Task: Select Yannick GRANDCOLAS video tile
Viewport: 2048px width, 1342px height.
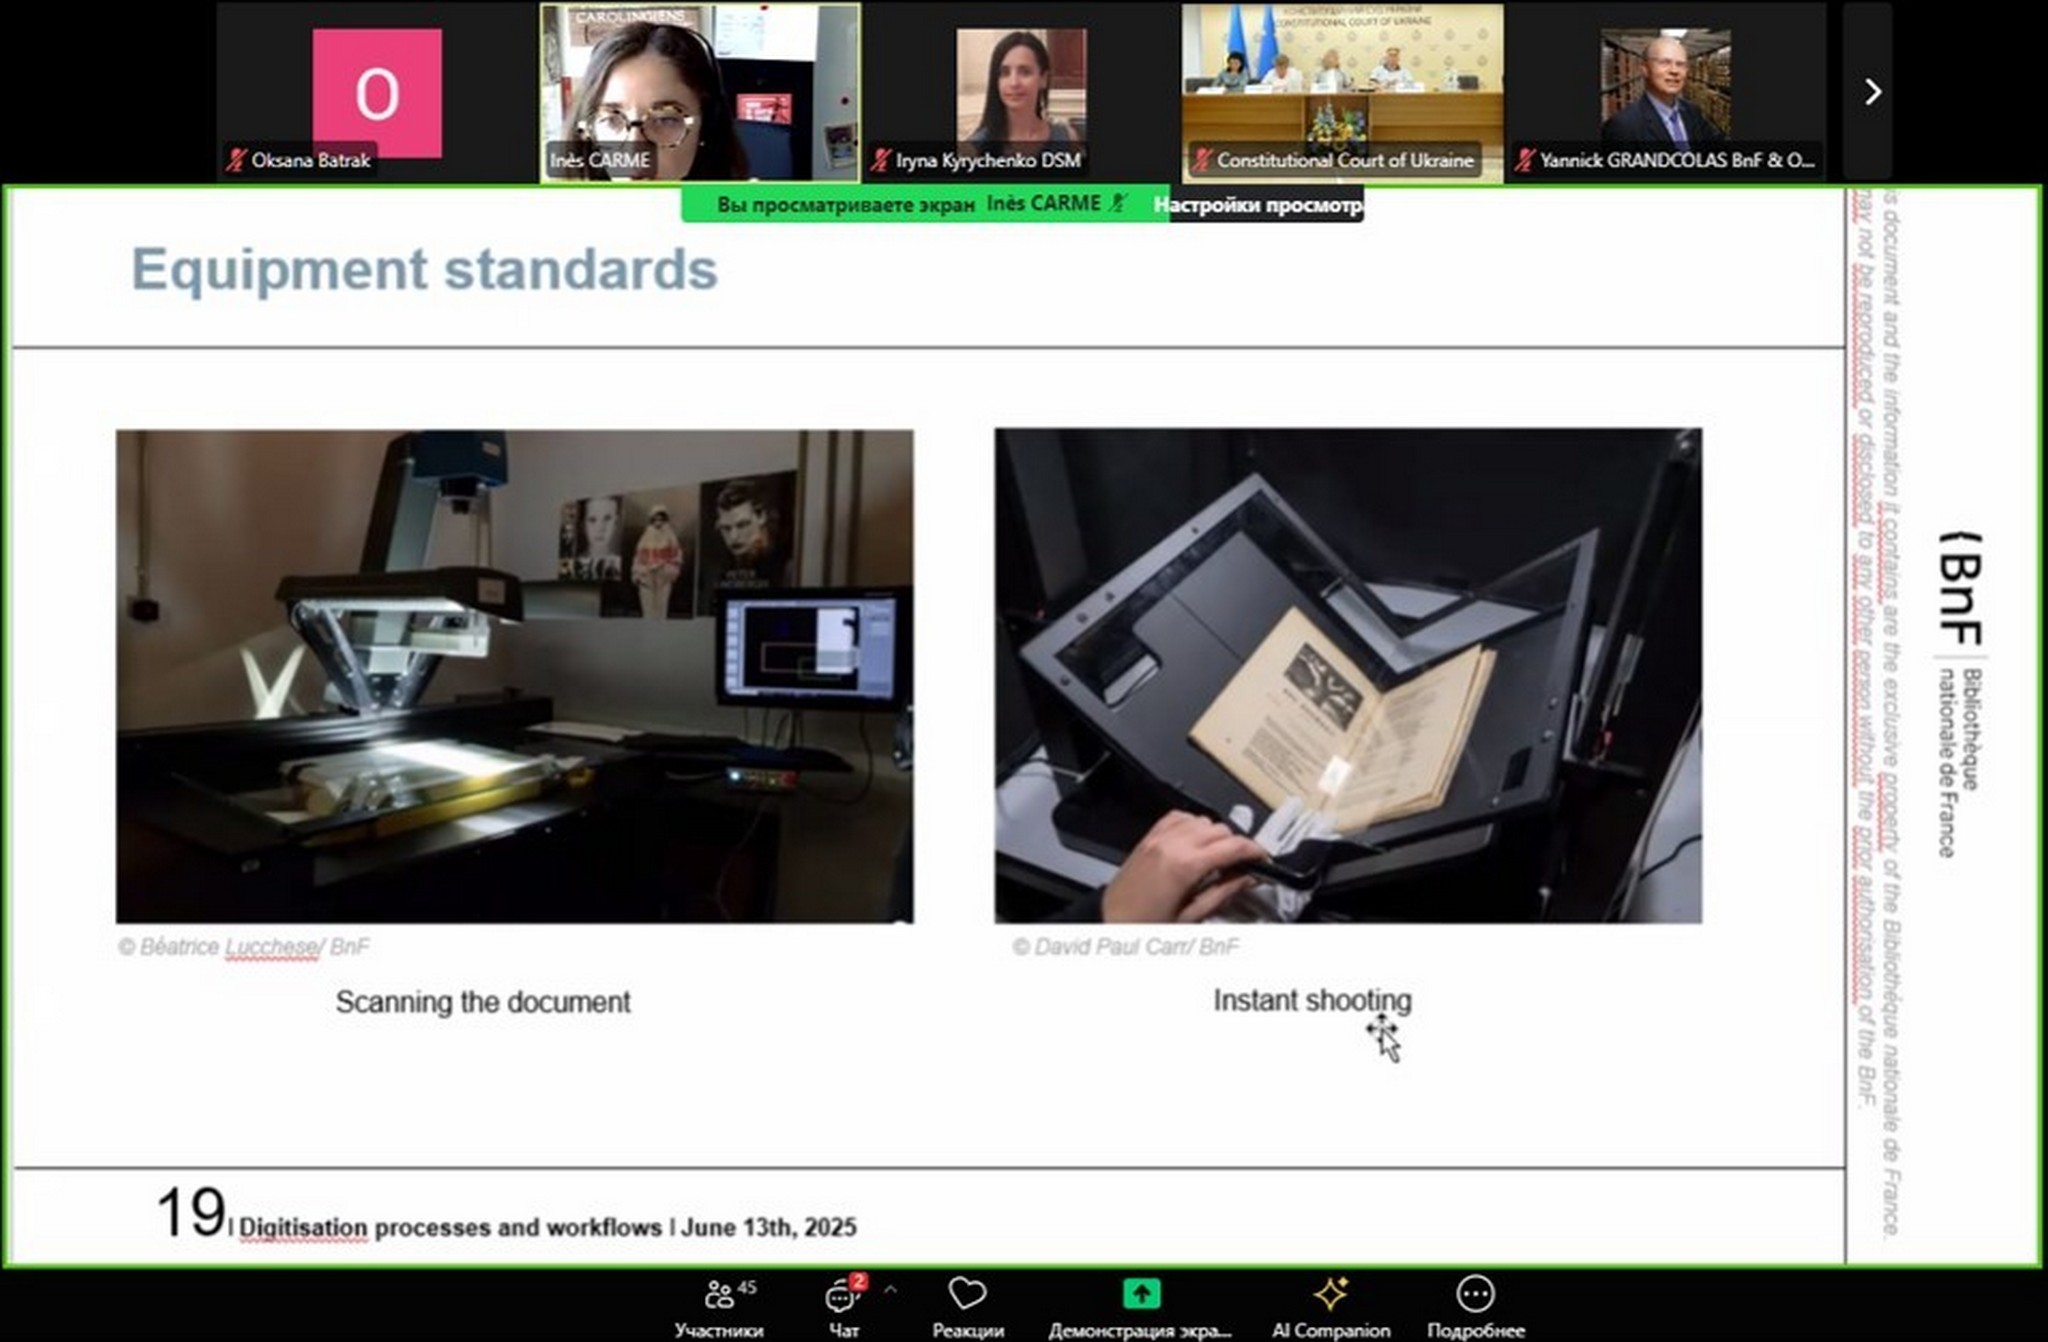Action: (x=1665, y=92)
